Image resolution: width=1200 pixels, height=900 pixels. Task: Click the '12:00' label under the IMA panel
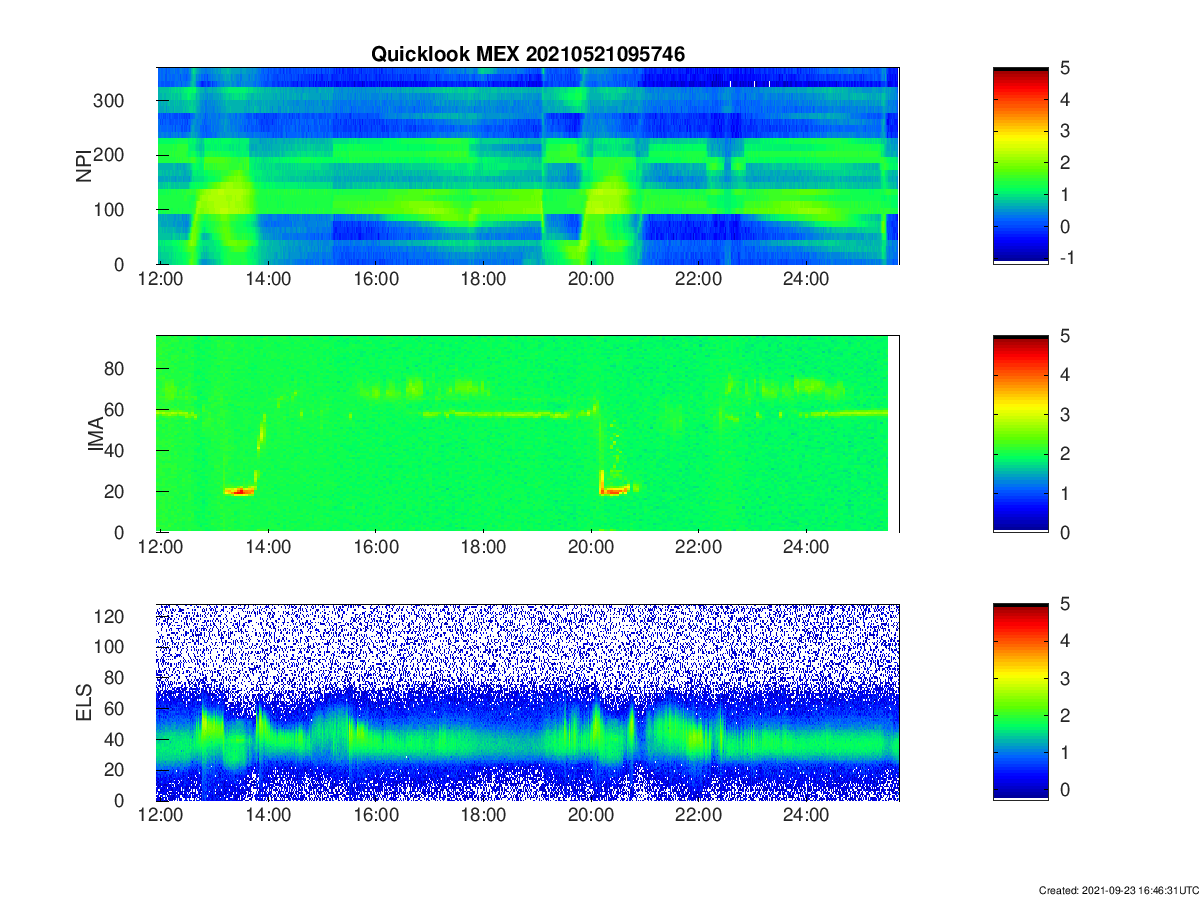(x=160, y=548)
